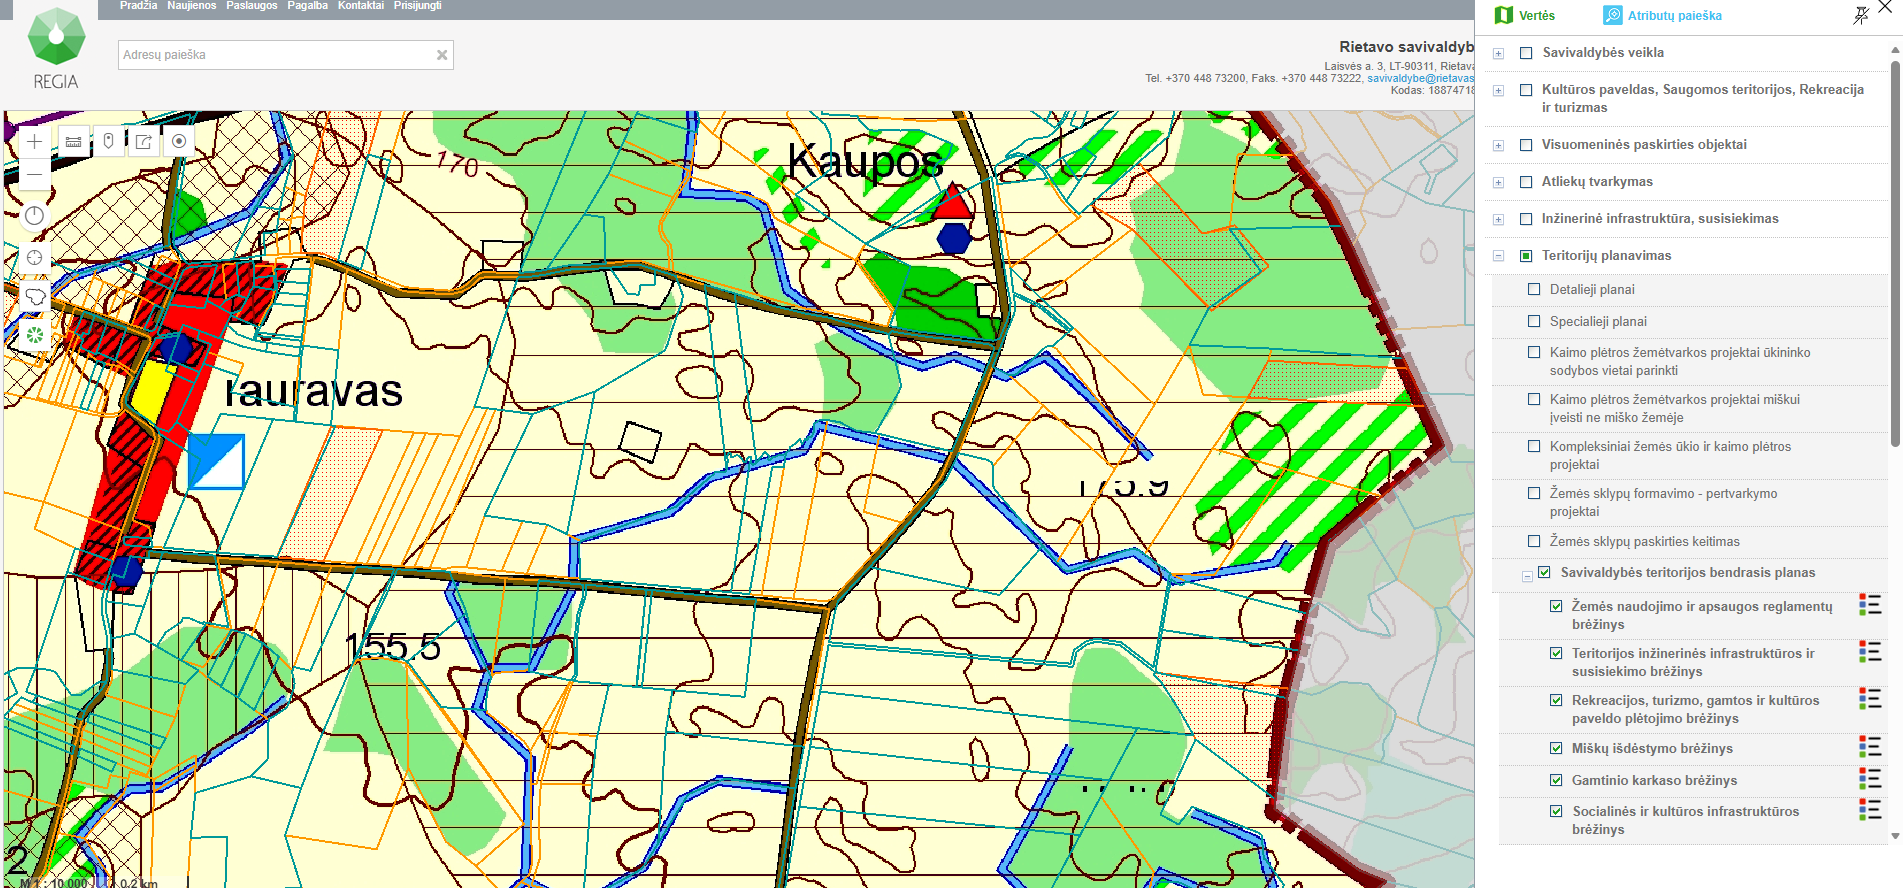Expand the Kultūros paveldas group
The image size is (1903, 888).
(1498, 91)
